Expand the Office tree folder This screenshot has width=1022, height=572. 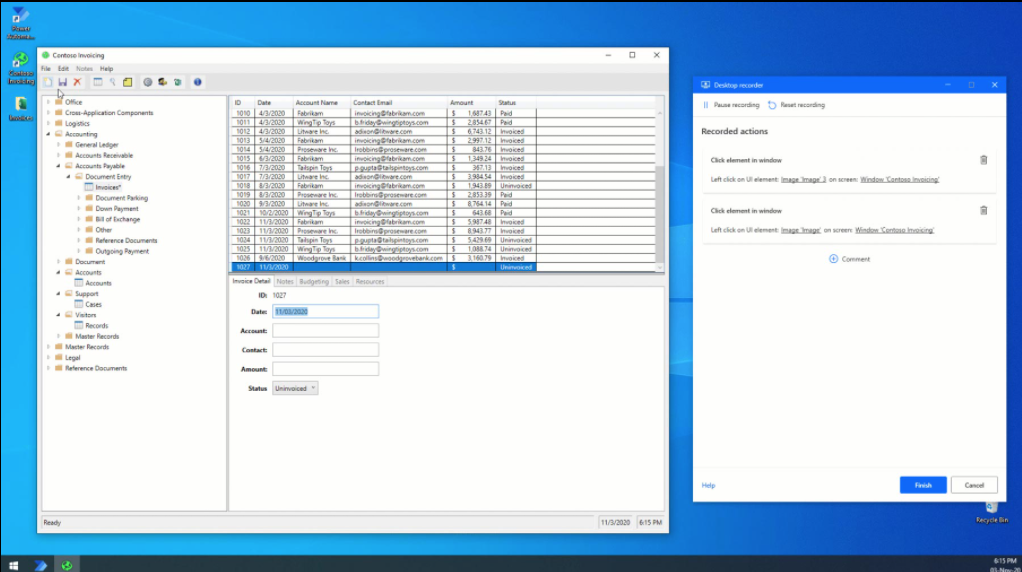point(48,102)
